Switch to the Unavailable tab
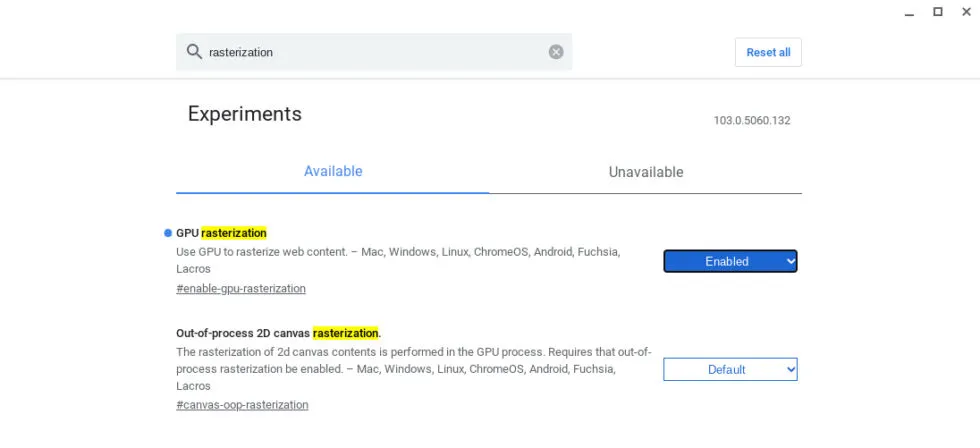The height and width of the screenshot is (448, 980). point(646,172)
